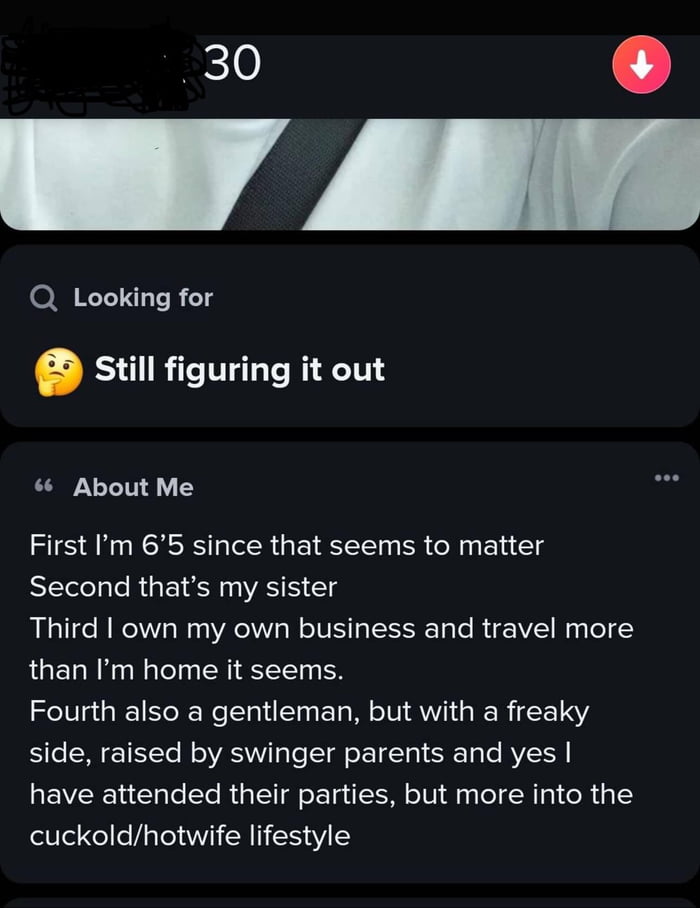
Task: Click the "Looking for" heading
Action: pos(143,297)
